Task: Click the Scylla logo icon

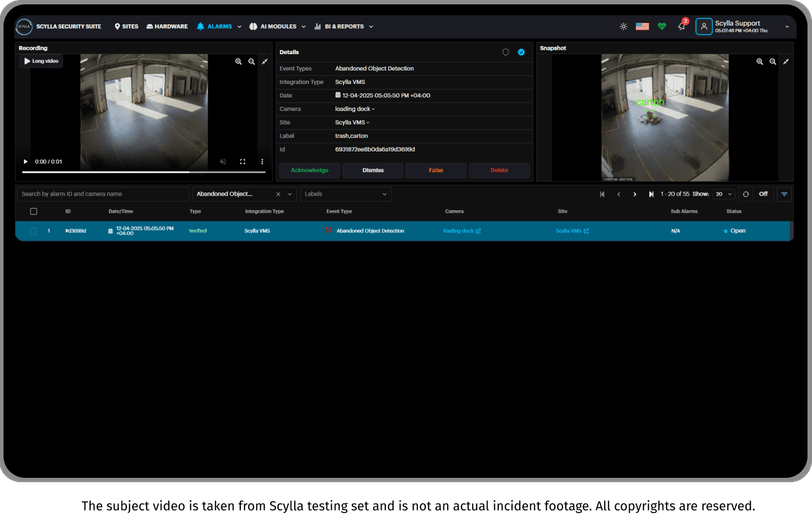Action: point(24,26)
